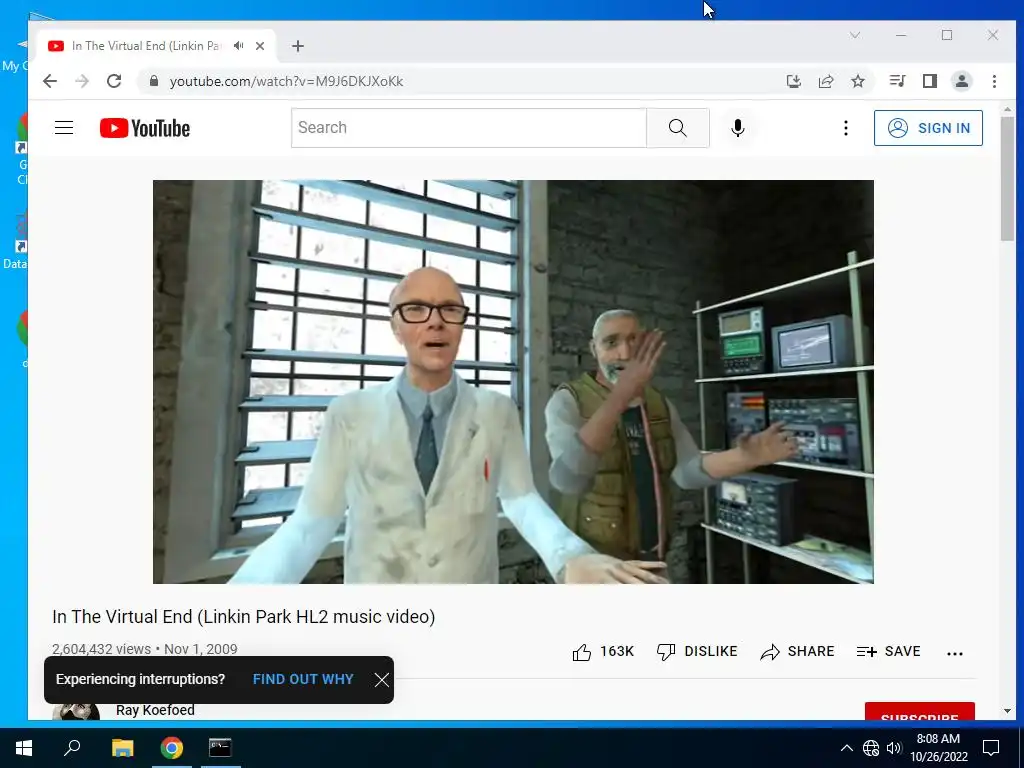Click network globe tray icon
This screenshot has width=1024, height=768.
[871, 748]
